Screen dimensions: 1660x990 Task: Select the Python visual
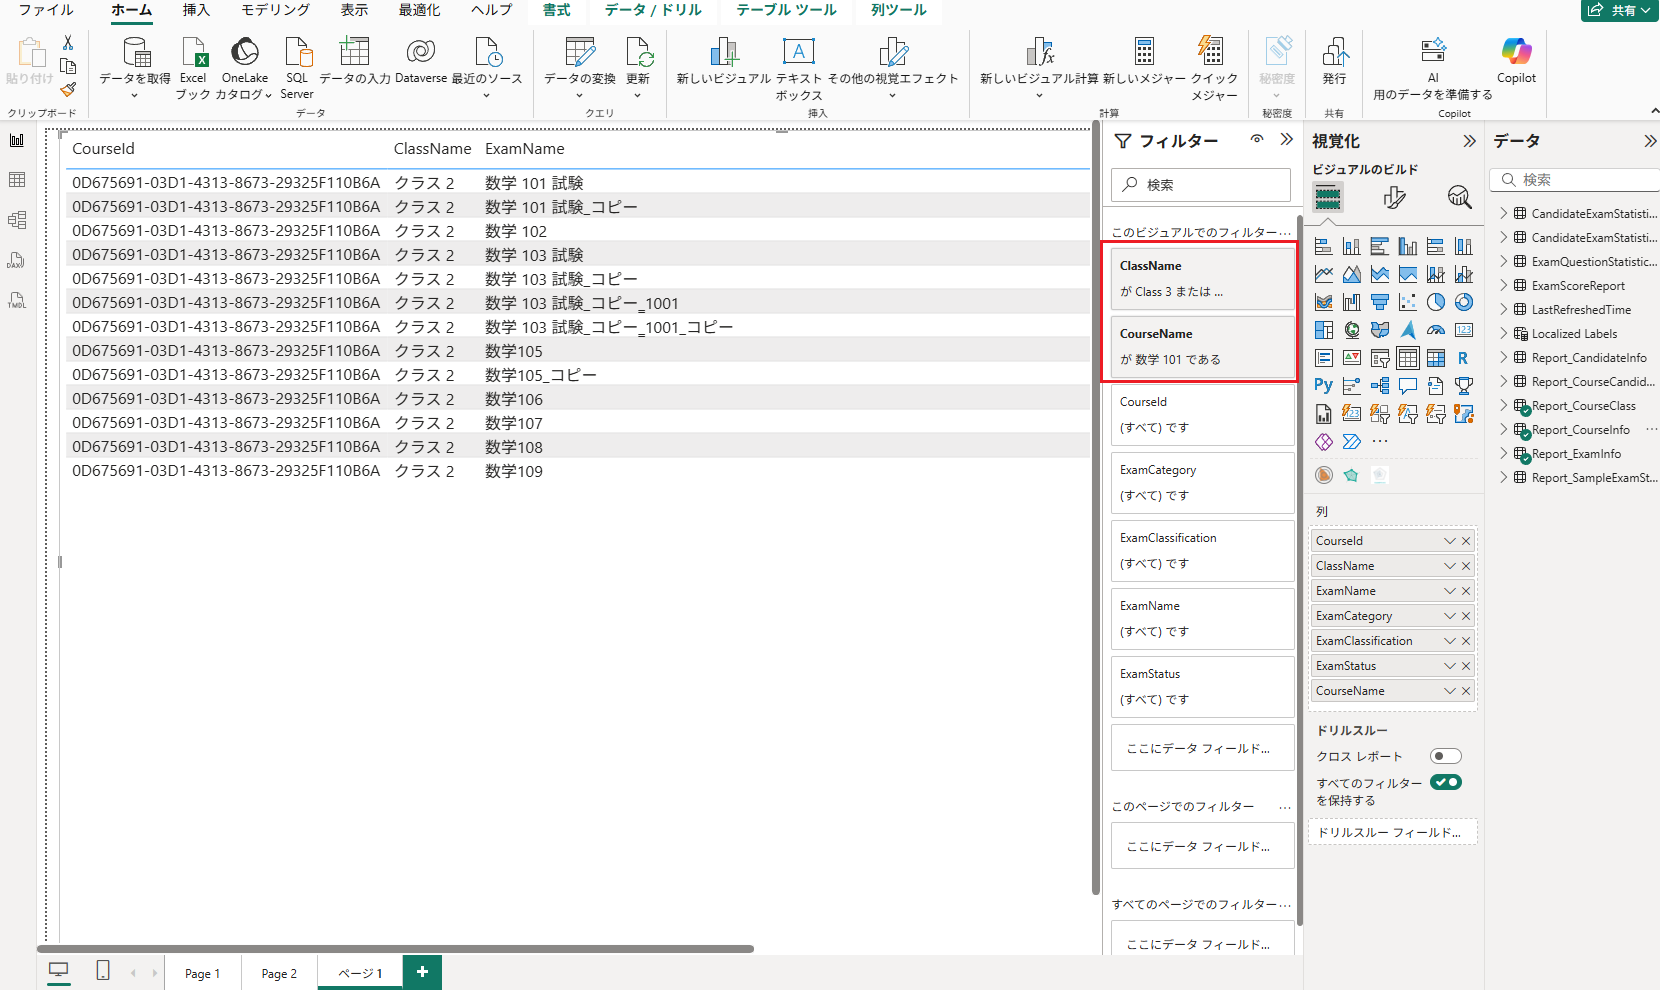[1323, 385]
